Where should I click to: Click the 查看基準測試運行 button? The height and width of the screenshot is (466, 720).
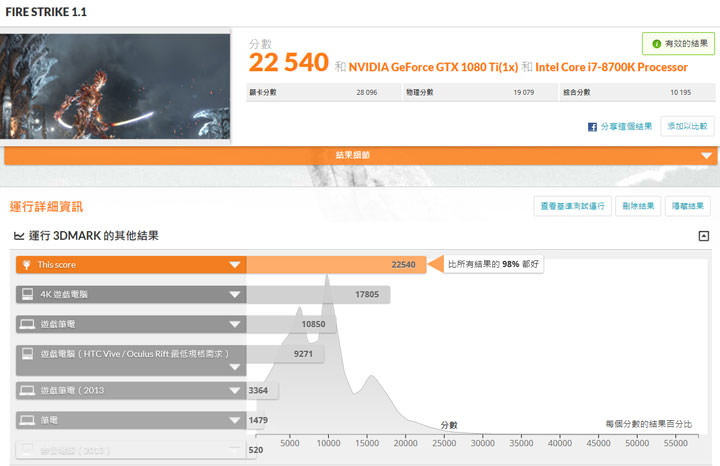573,206
